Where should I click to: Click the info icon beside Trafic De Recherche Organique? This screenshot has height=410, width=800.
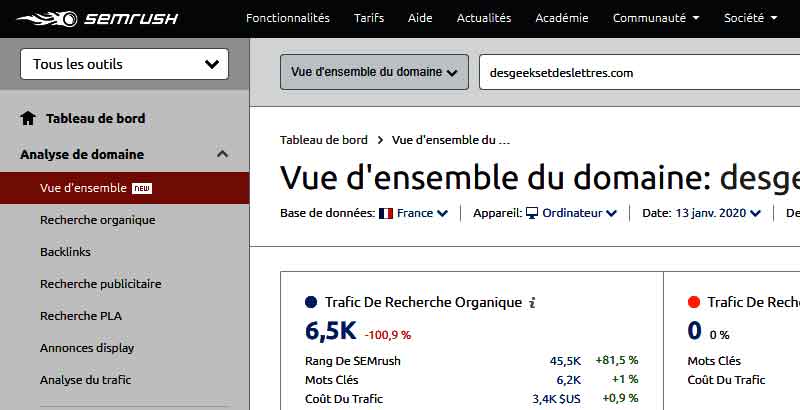[x=532, y=303]
